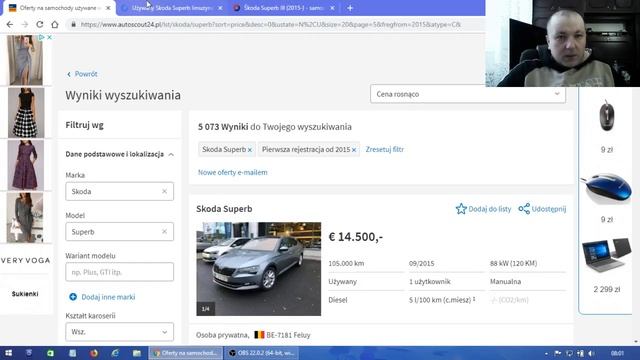Open the Skoda Superb listing title
The width and height of the screenshot is (640, 360).
click(x=224, y=209)
